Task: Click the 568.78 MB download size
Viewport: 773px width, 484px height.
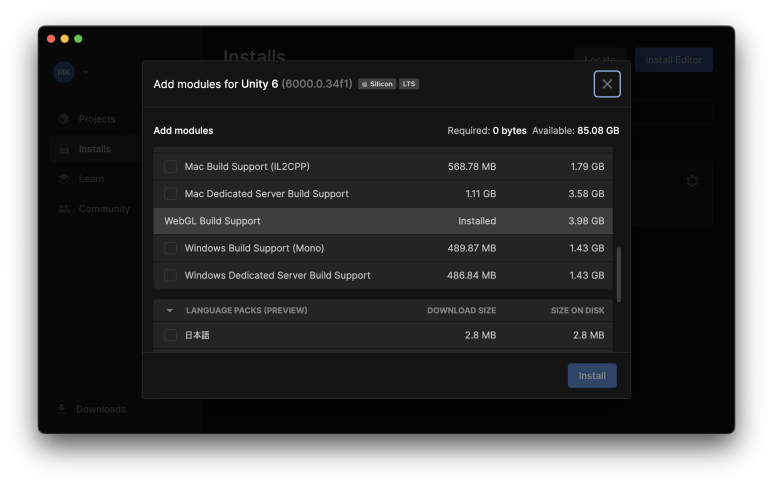Action: point(472,167)
